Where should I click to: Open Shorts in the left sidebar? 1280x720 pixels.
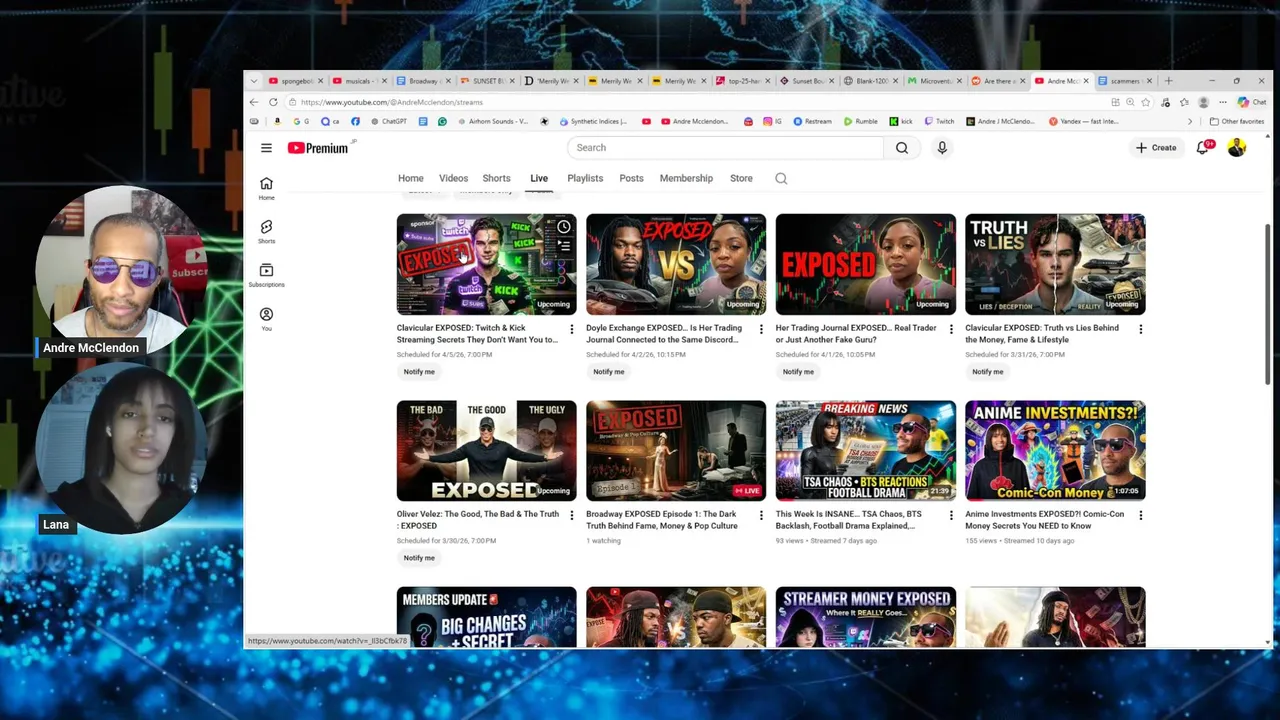(x=266, y=232)
